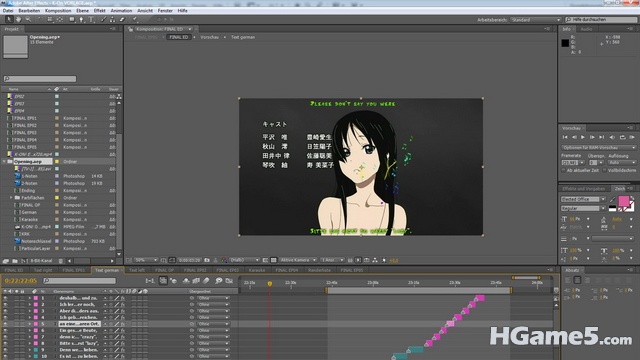Image resolution: width=640 pixels, height=360 pixels.
Task: Jump to last frame in Vorschau panel
Action: pos(602,138)
